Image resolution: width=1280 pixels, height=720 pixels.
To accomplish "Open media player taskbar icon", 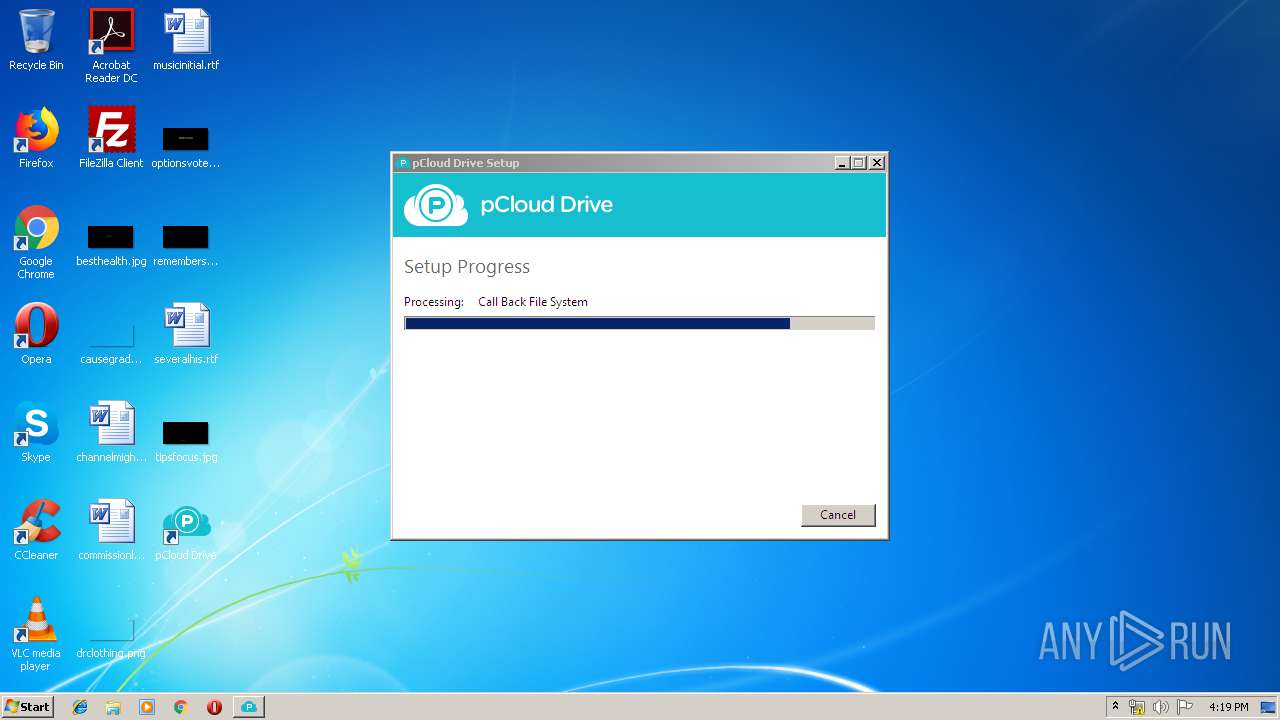I will [x=147, y=707].
